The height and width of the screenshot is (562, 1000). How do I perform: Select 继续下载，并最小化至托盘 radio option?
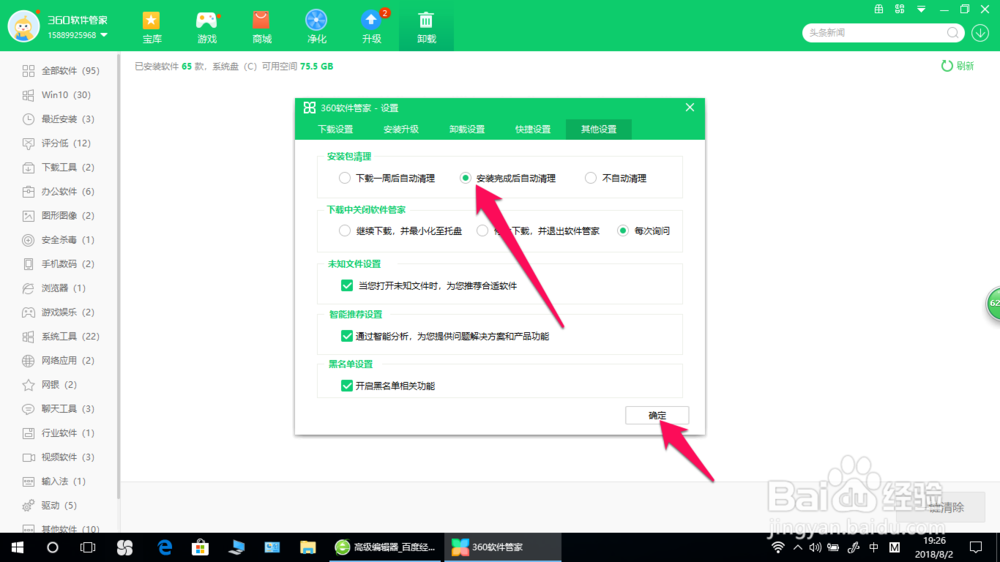tap(344, 231)
